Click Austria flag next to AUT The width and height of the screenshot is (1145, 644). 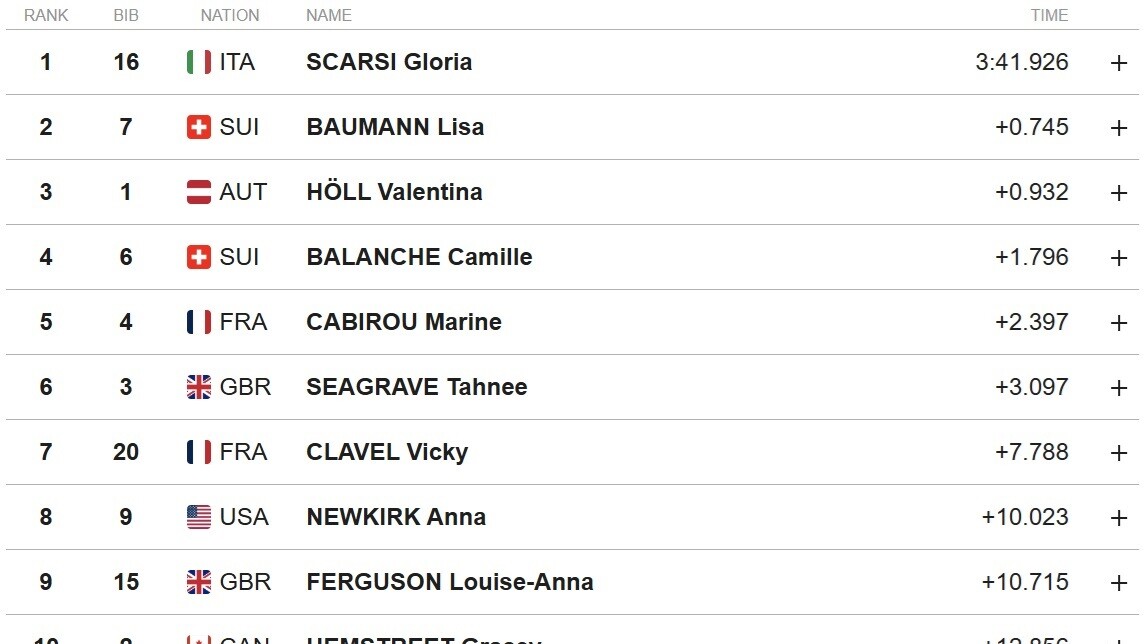(x=199, y=192)
